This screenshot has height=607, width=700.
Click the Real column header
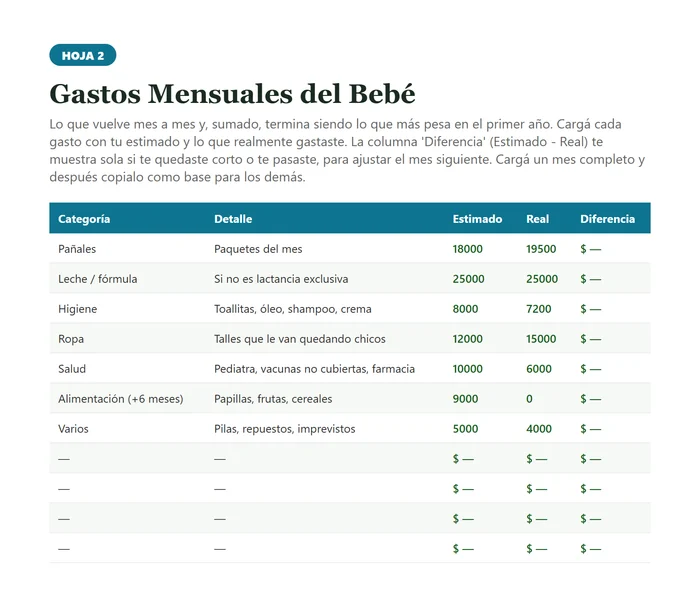coord(538,219)
